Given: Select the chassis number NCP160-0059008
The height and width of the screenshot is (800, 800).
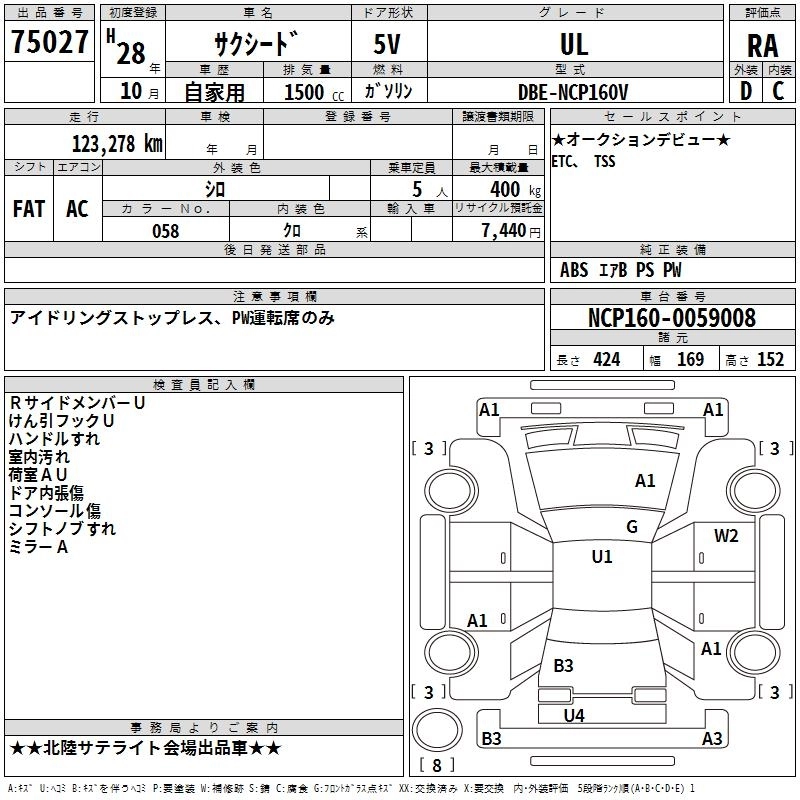Looking at the screenshot, I should pyautogui.click(x=672, y=318).
